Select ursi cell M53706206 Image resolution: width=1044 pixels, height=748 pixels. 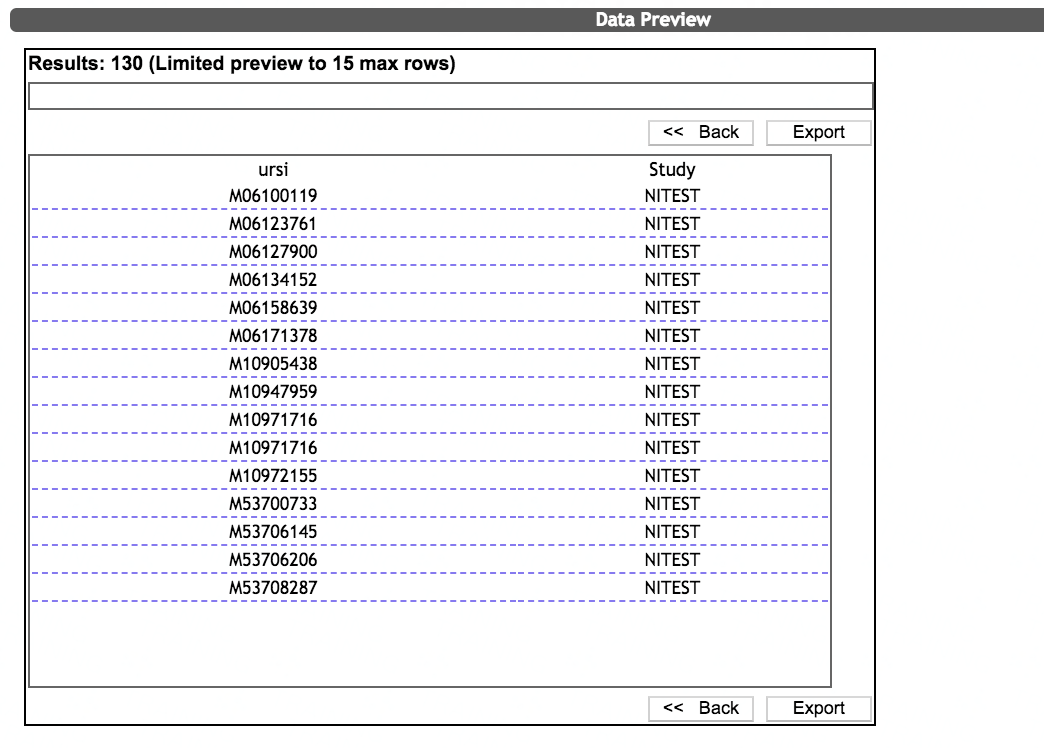[x=273, y=560]
